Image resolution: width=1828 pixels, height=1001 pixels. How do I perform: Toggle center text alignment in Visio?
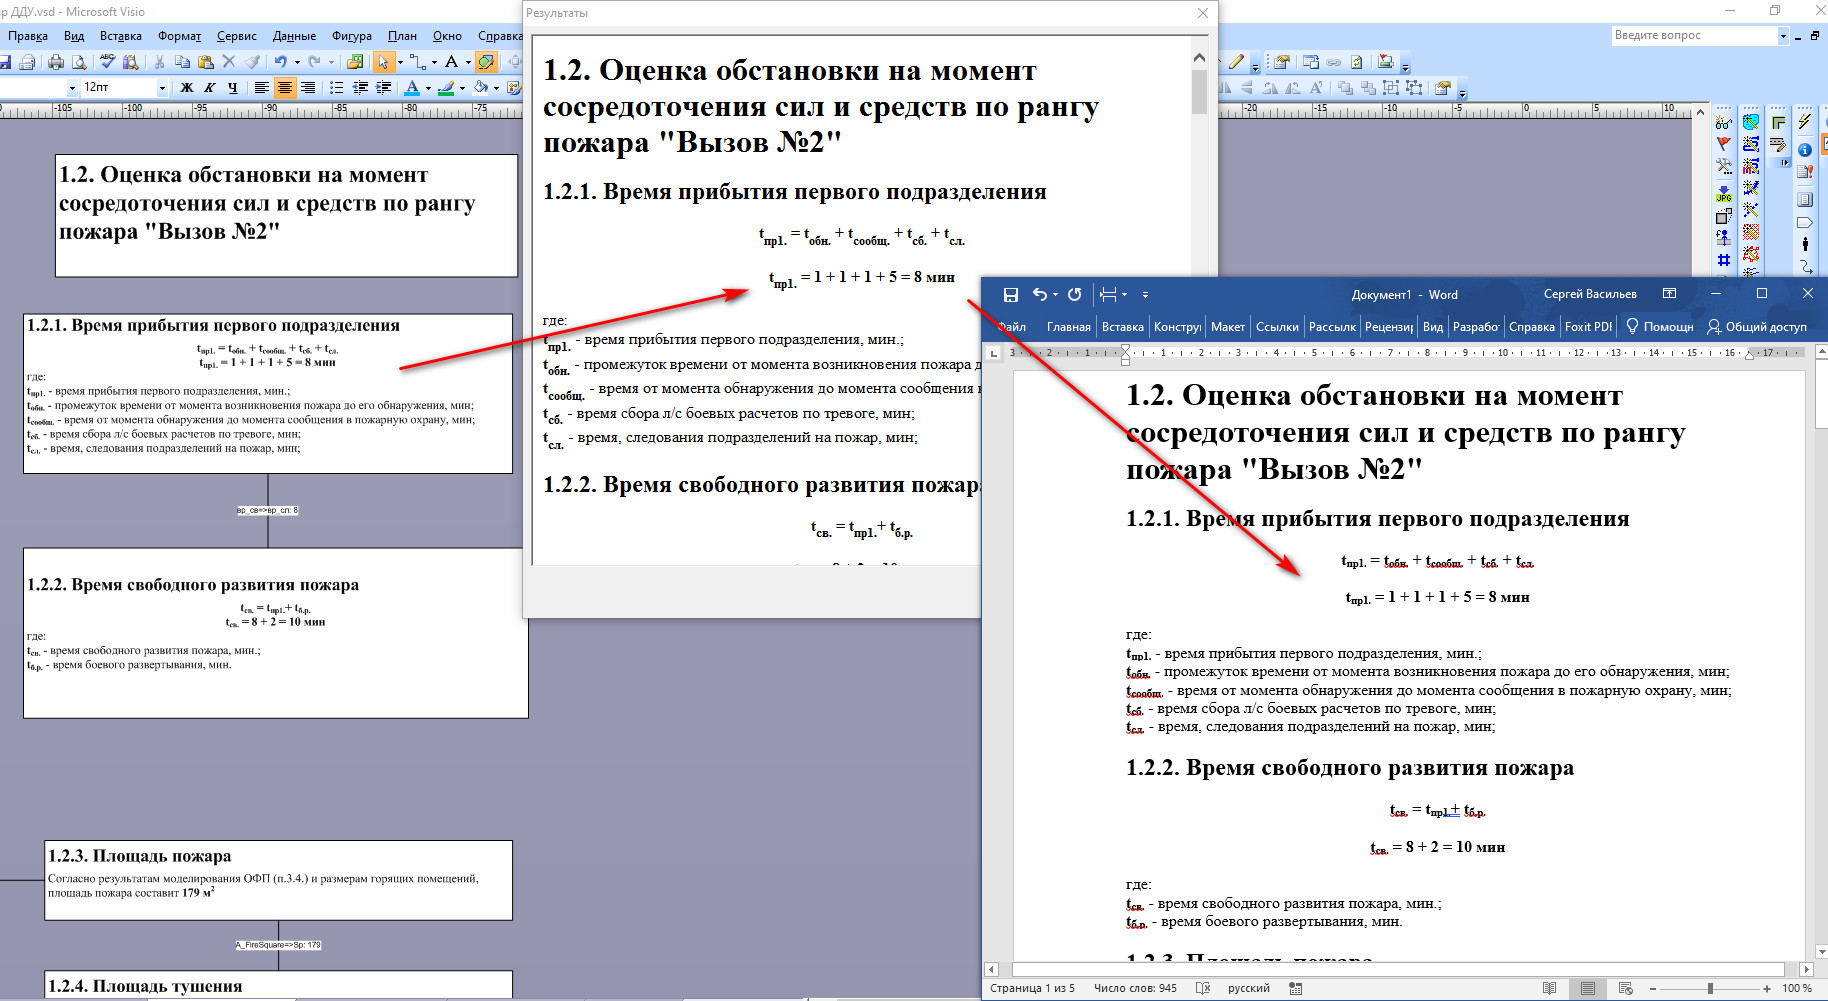pyautogui.click(x=285, y=88)
